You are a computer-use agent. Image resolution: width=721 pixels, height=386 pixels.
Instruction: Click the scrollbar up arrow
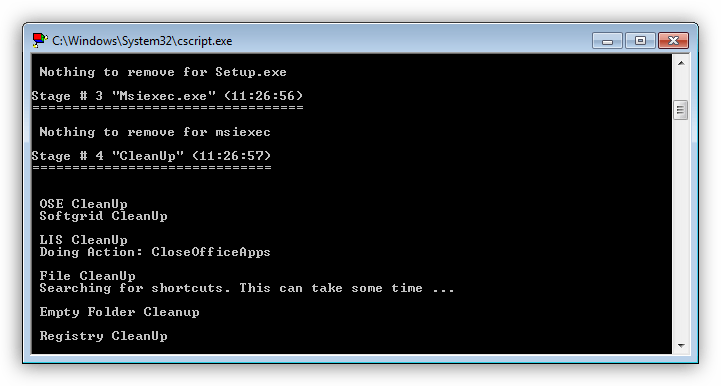(x=681, y=63)
